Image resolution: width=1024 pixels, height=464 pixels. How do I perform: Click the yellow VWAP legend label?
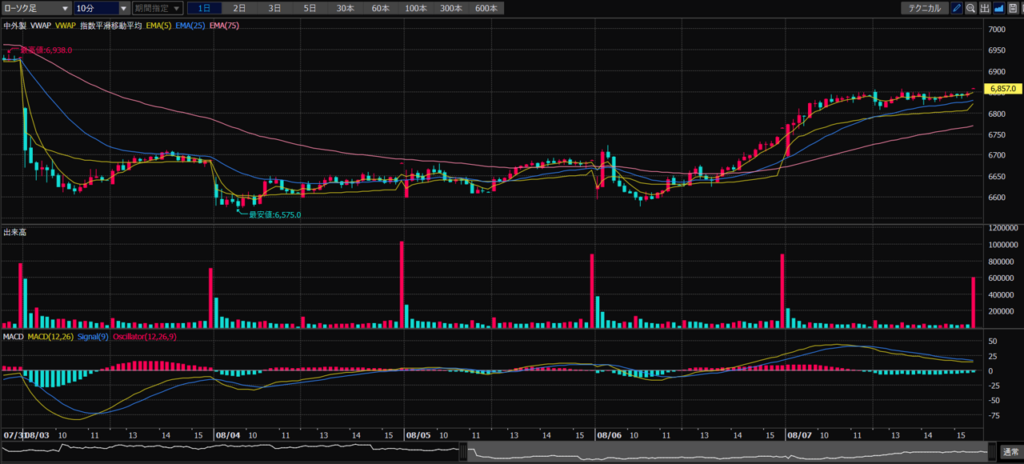click(x=66, y=25)
